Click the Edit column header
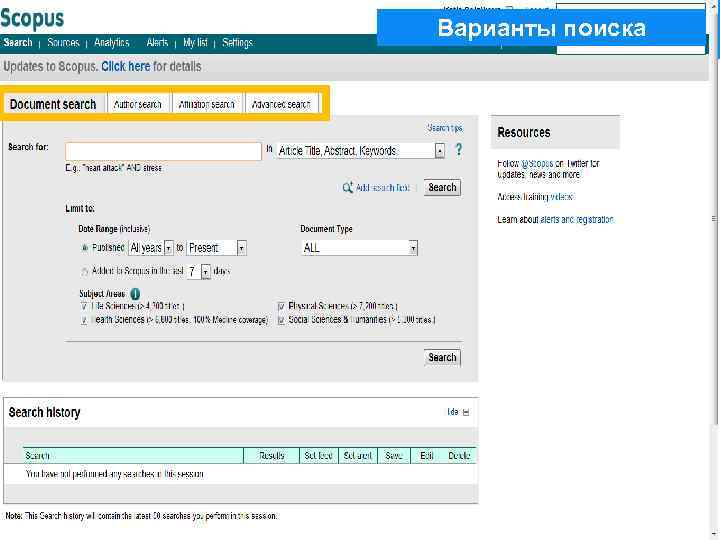 427,456
